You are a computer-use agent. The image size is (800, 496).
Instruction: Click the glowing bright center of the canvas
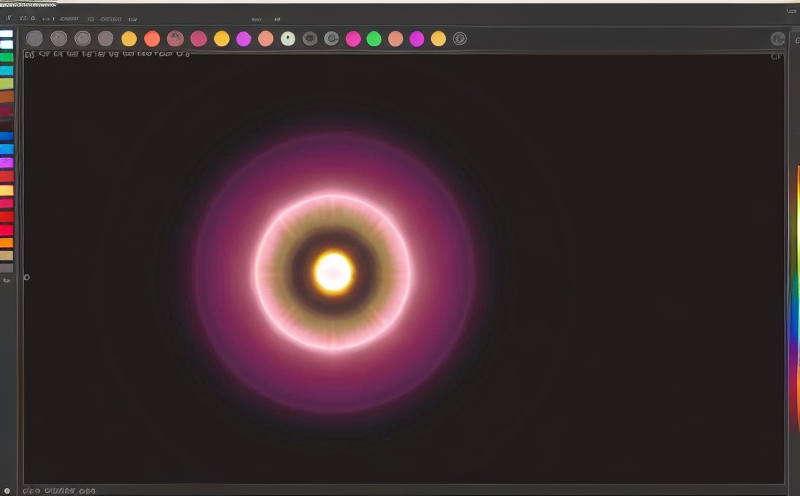[x=333, y=271]
